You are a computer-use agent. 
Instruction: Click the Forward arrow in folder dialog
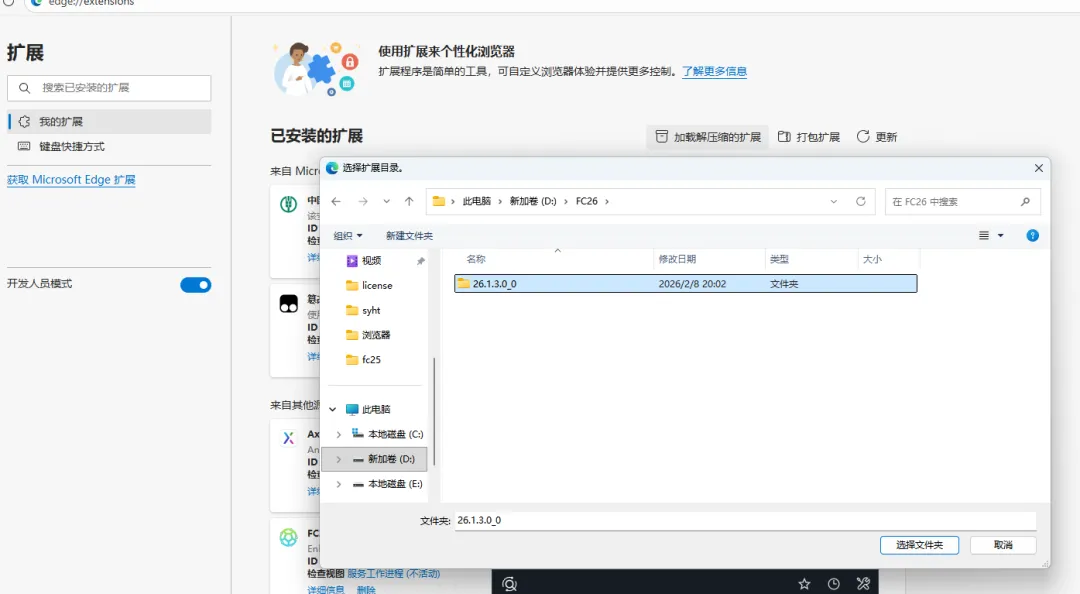[x=363, y=201]
